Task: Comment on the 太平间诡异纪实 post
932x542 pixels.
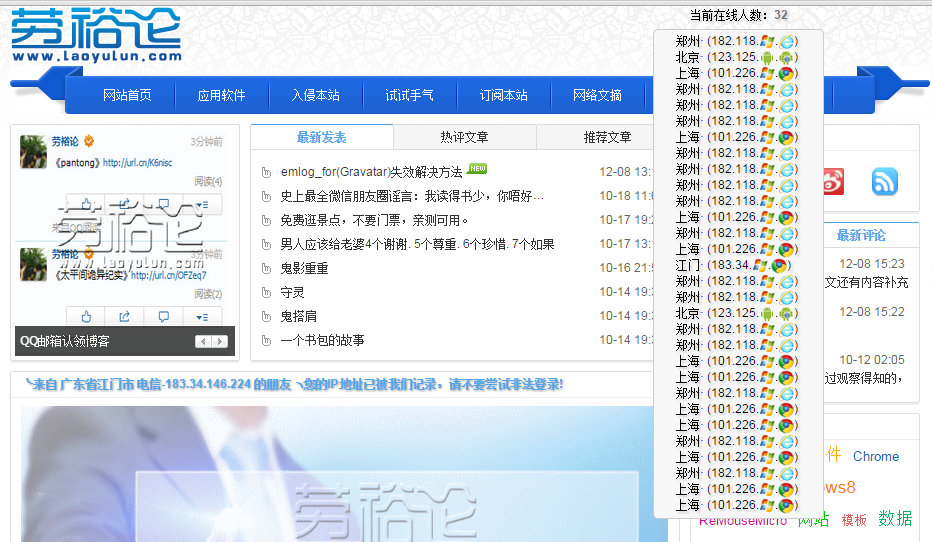Action: 163,316
